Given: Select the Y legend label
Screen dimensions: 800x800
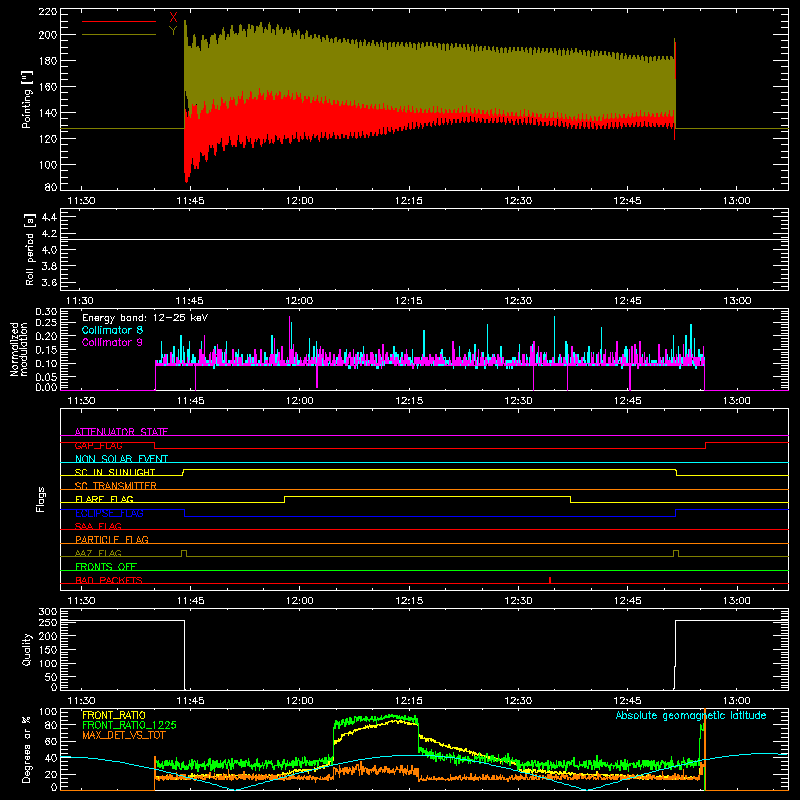Looking at the screenshot, I should pyautogui.click(x=173, y=31).
